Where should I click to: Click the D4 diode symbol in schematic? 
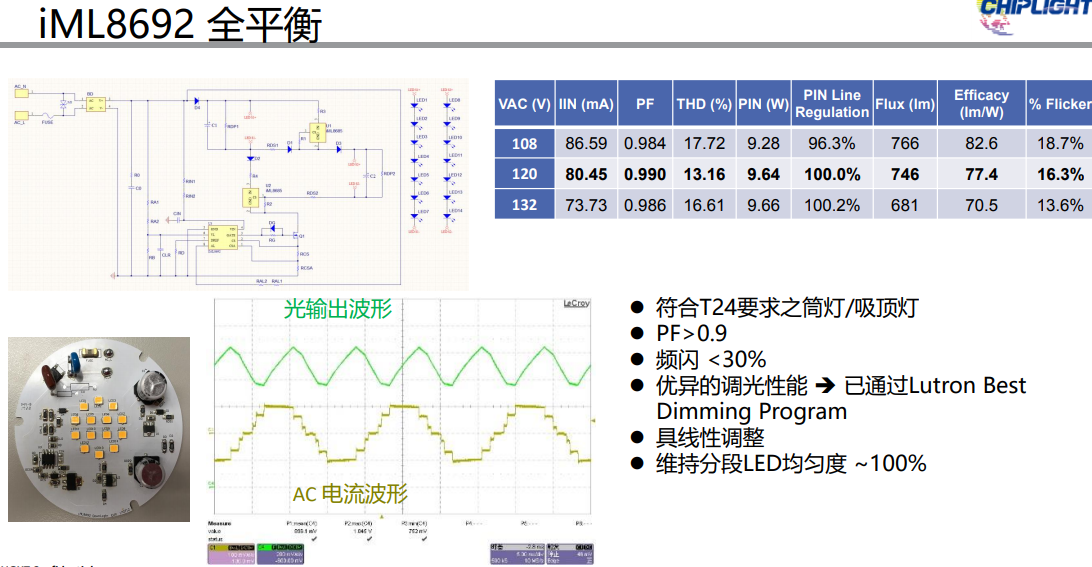coord(196,100)
